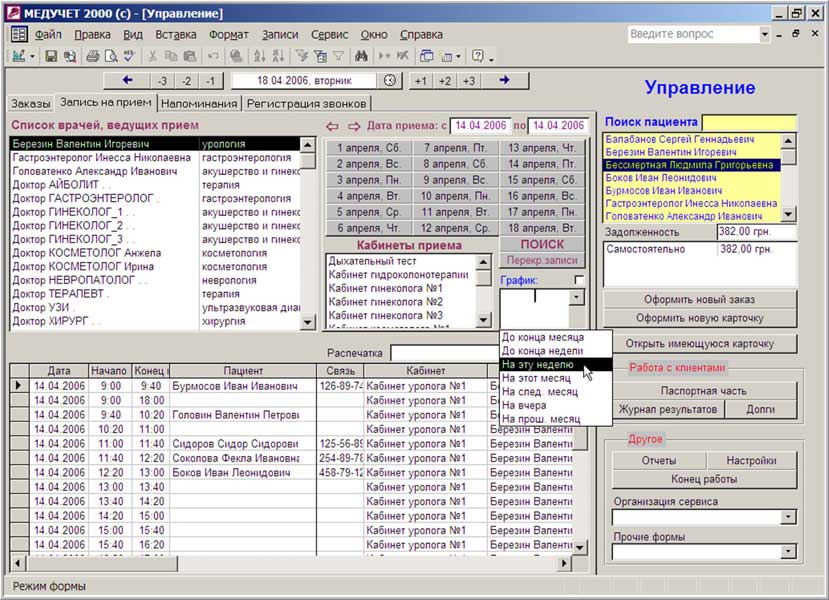This screenshot has height=600, width=829.
Task: Click the Cut scissors icon
Action: [x=153, y=56]
